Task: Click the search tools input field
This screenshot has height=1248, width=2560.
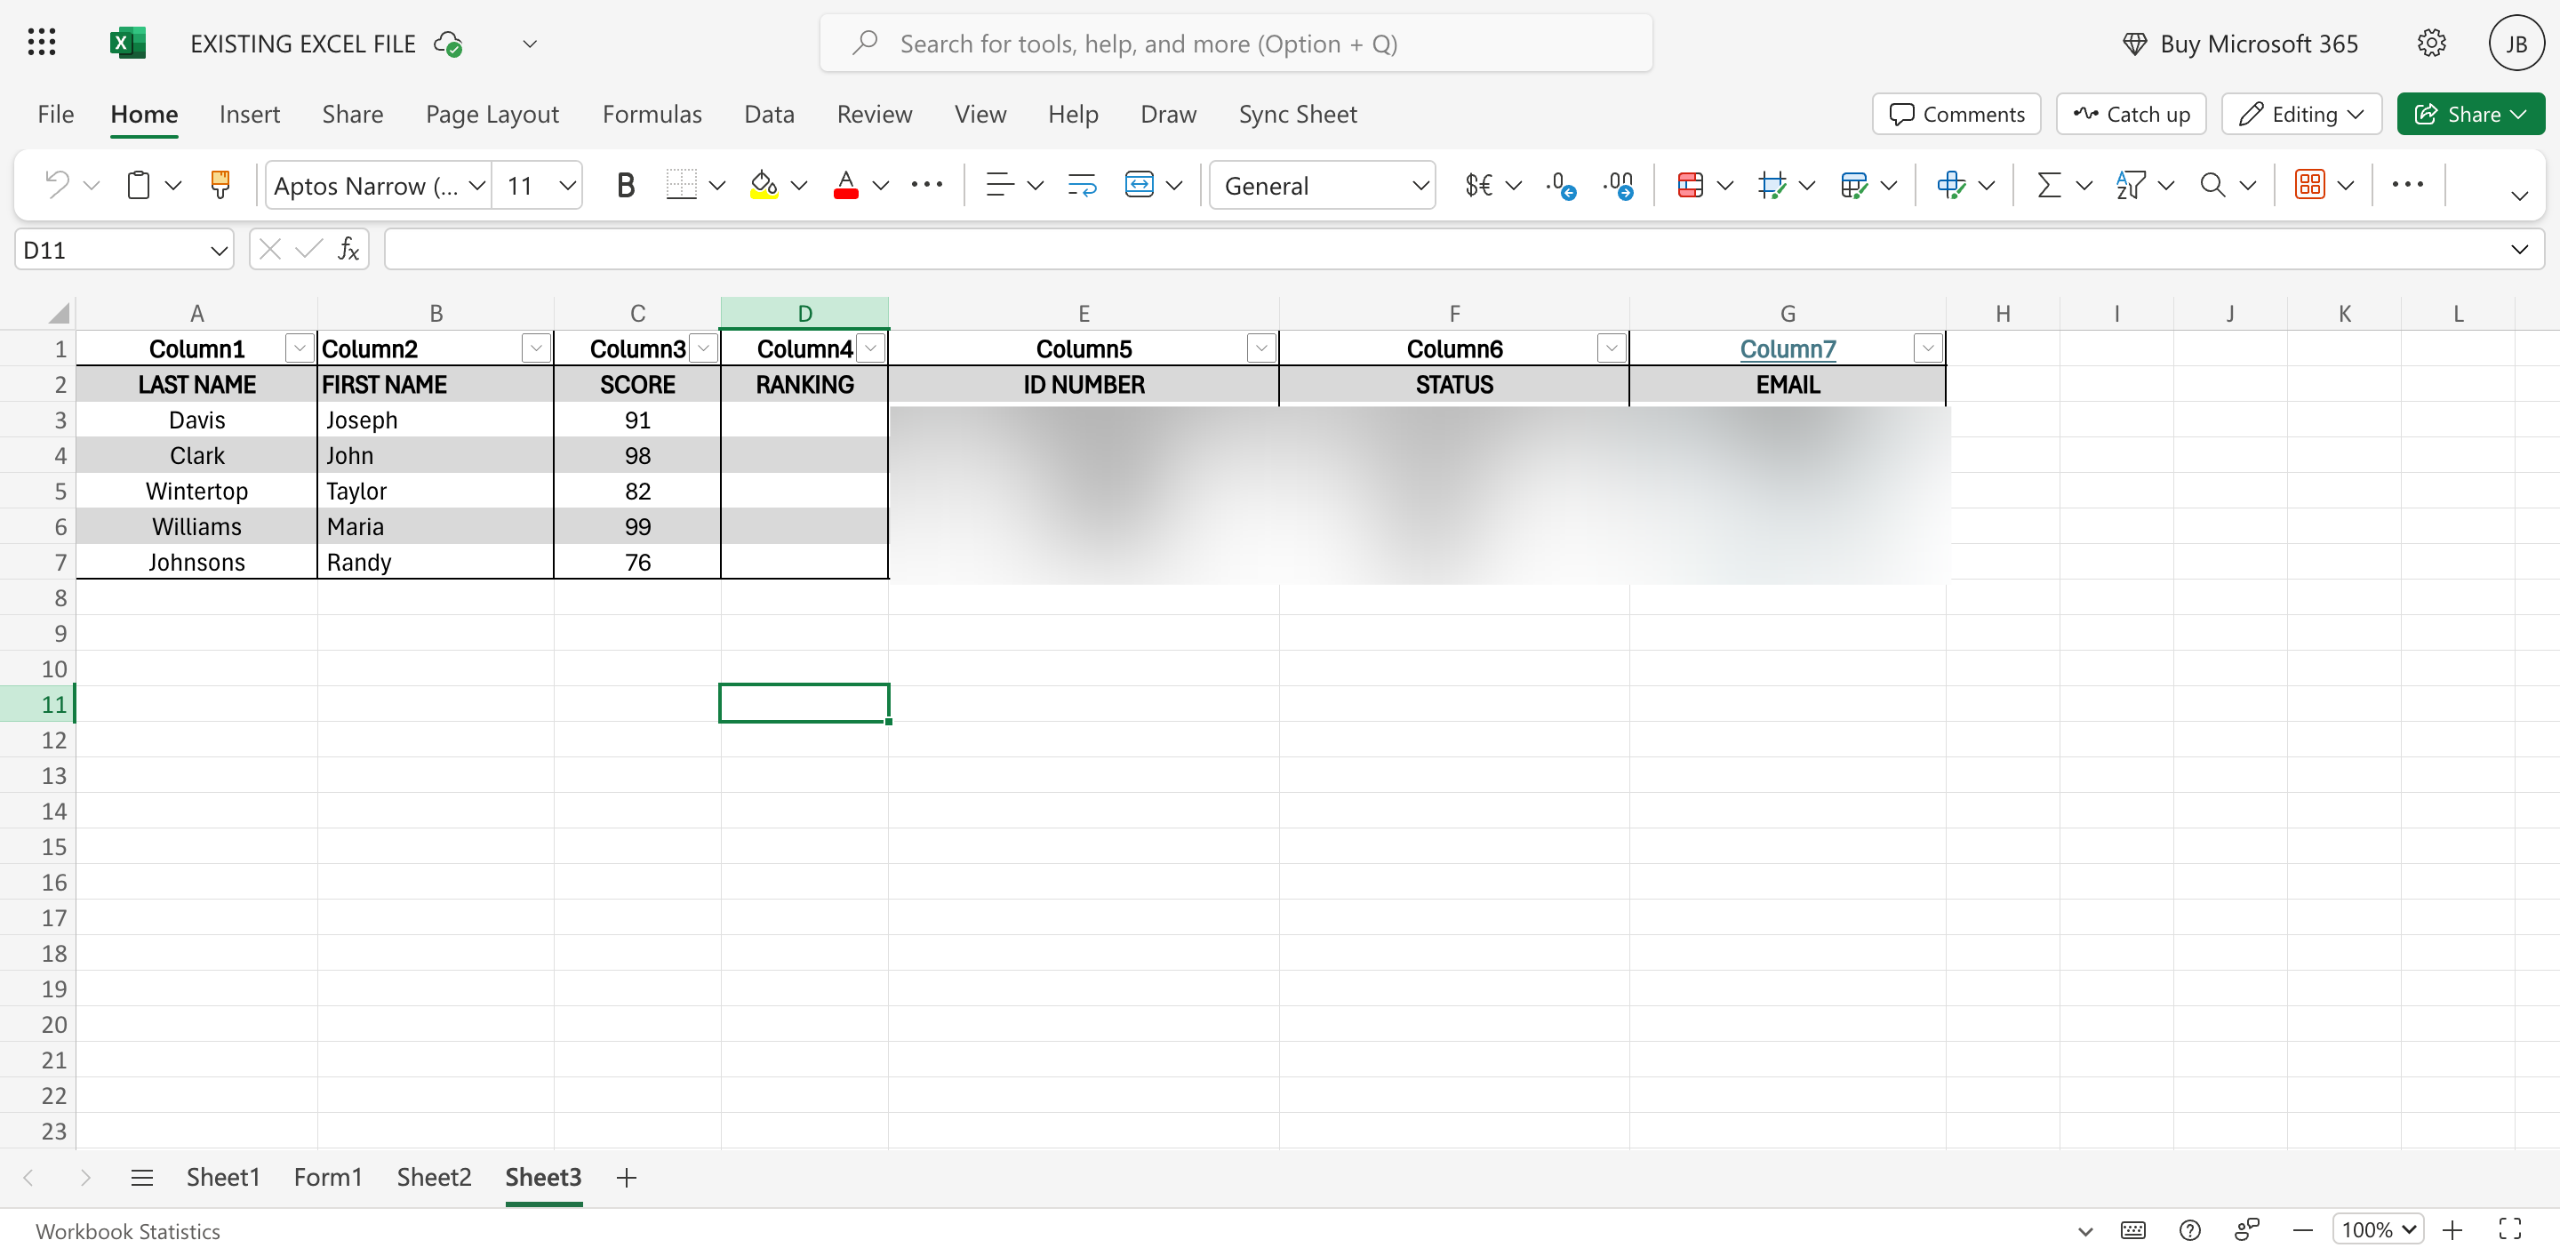Action: point(1236,43)
